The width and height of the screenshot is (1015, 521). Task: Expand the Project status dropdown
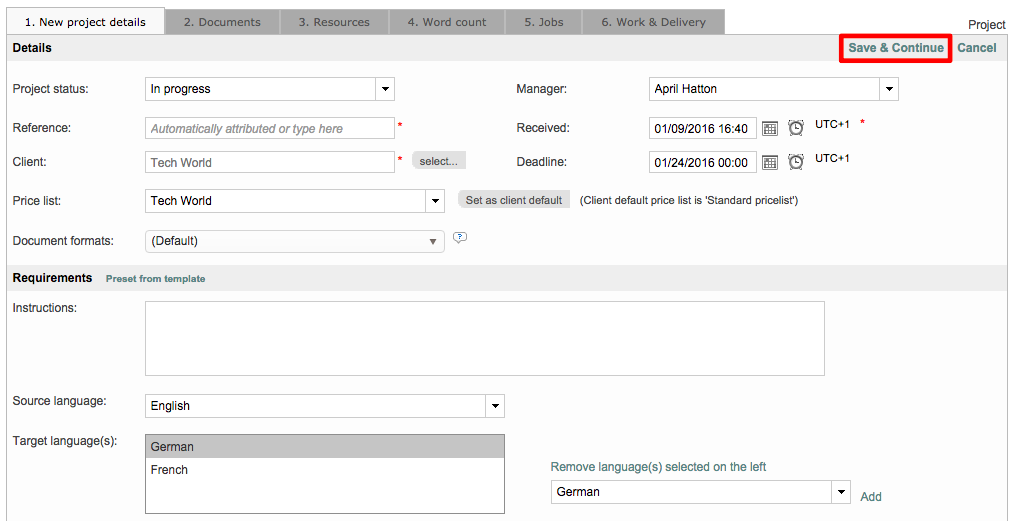click(x=385, y=89)
